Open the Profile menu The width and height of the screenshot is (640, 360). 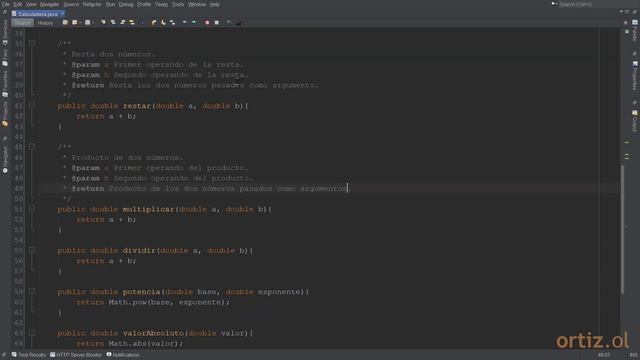[x=144, y=4]
